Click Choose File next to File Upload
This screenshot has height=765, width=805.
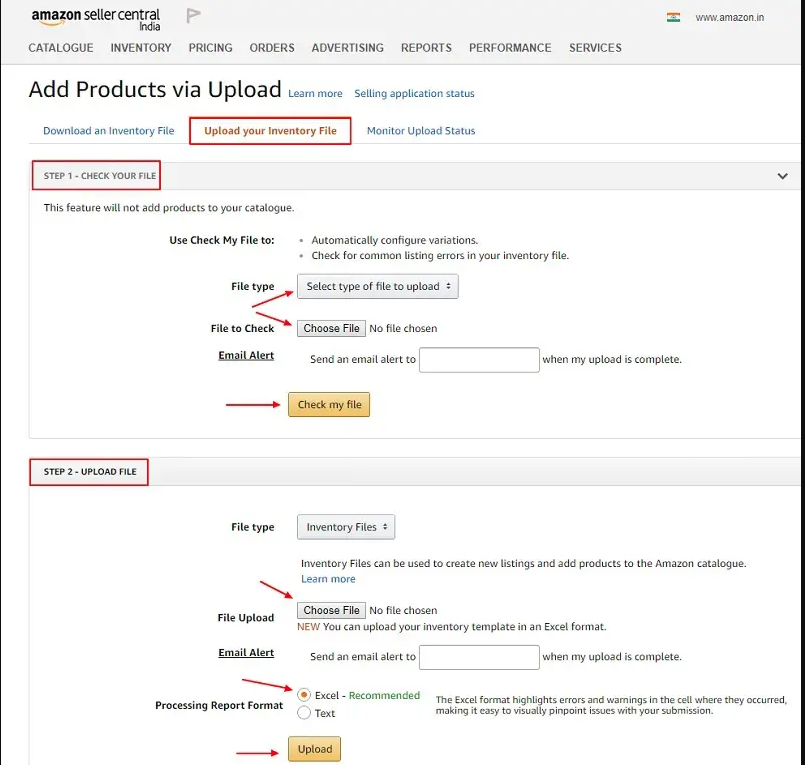point(332,610)
